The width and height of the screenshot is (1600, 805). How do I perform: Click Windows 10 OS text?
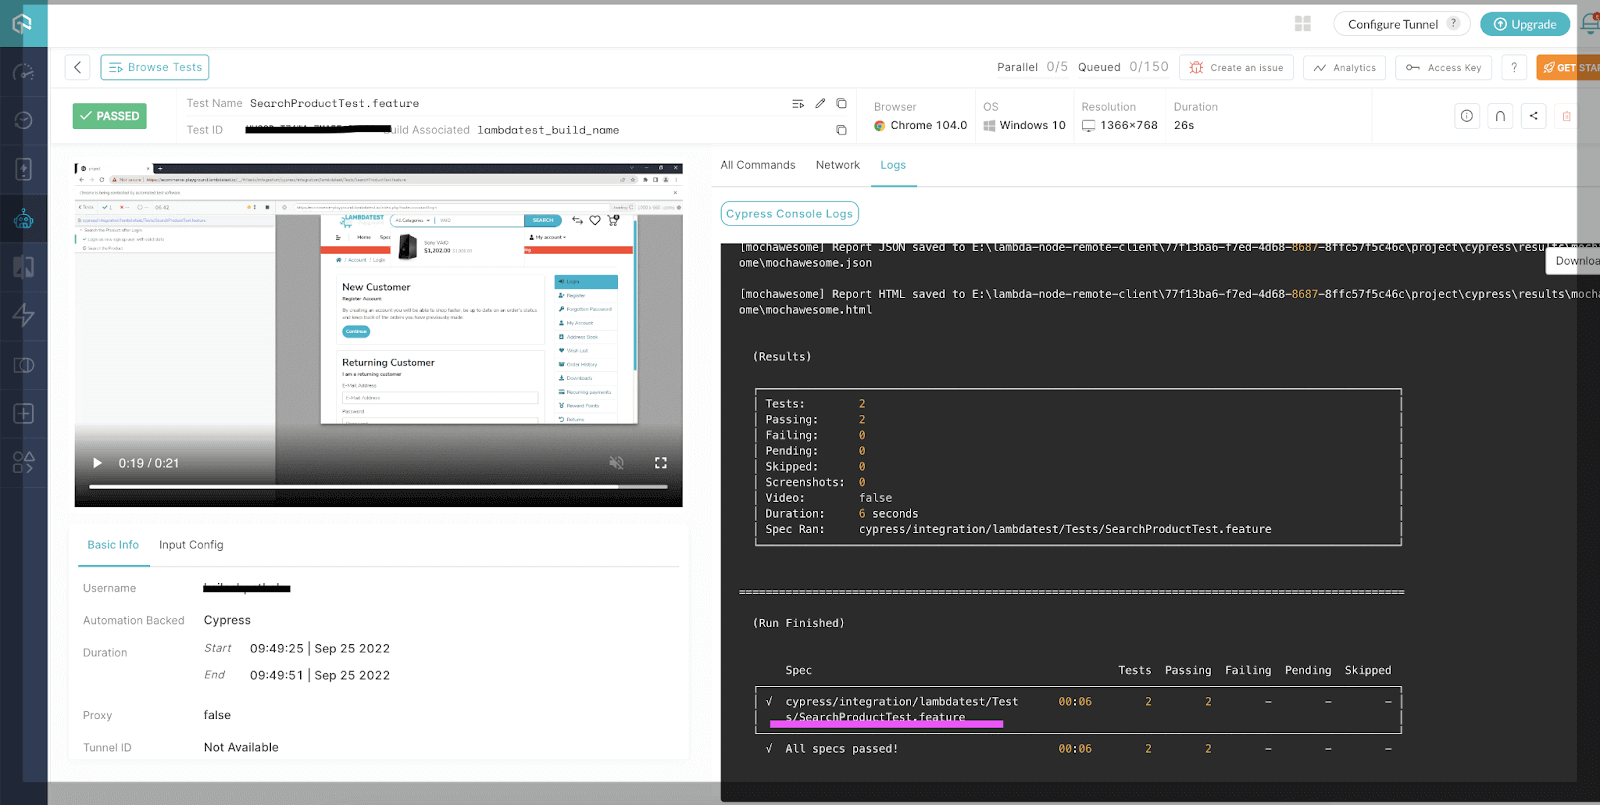coord(1032,125)
